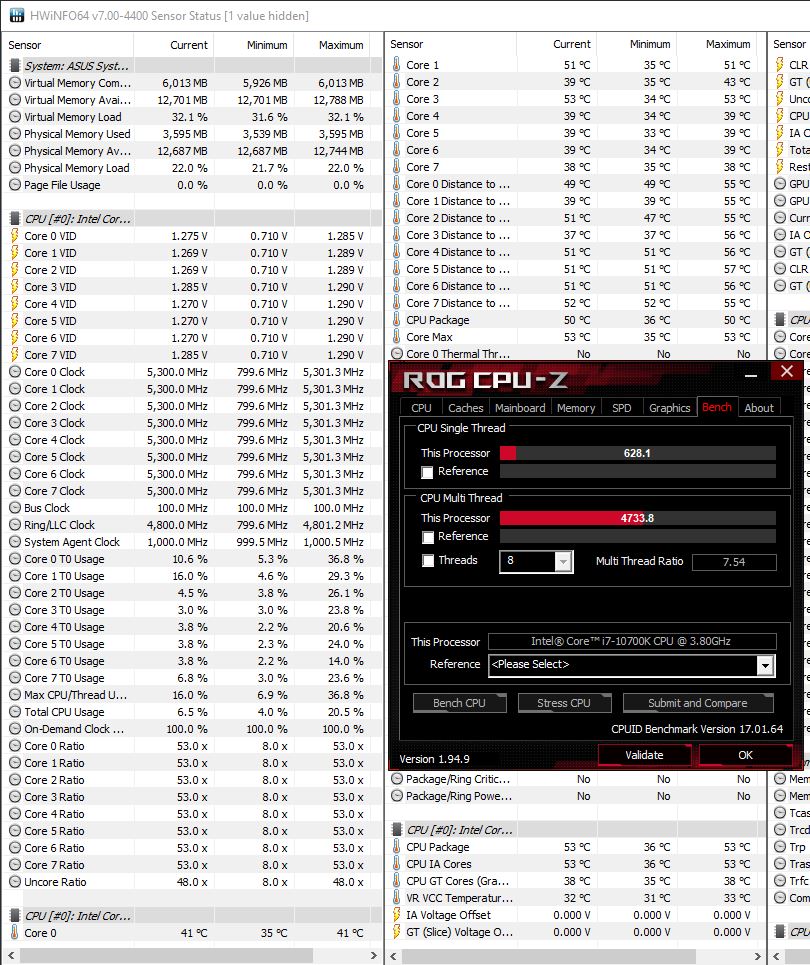Open the Threads count dropdown showing 8
810x965 pixels.
click(x=563, y=562)
